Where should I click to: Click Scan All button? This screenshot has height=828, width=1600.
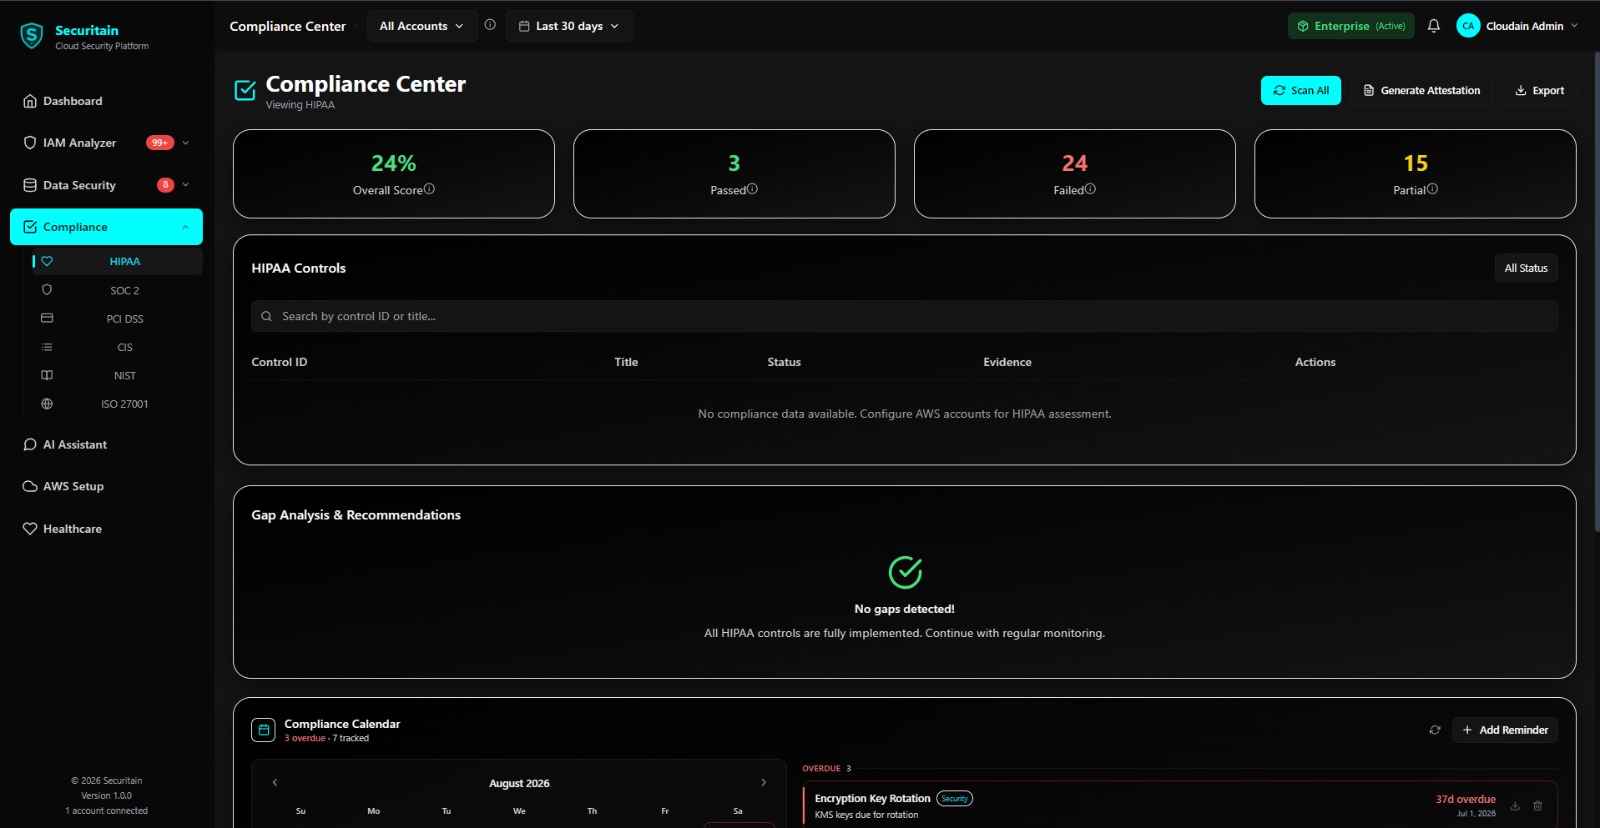[x=1301, y=90]
